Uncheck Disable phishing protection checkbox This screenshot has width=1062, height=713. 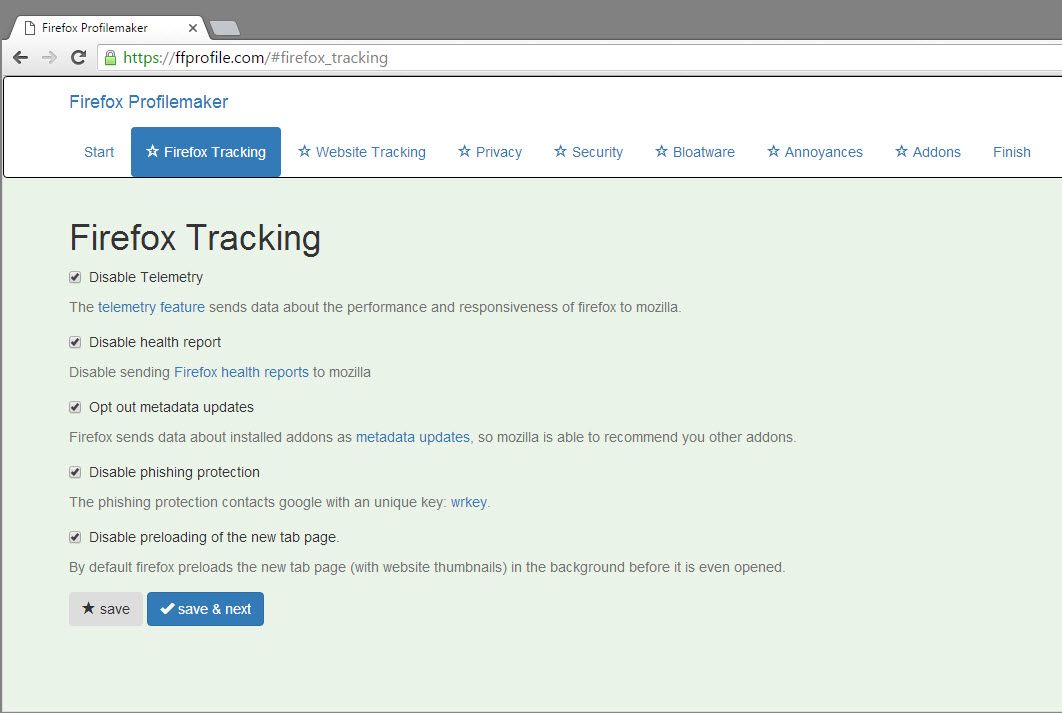[x=75, y=472]
